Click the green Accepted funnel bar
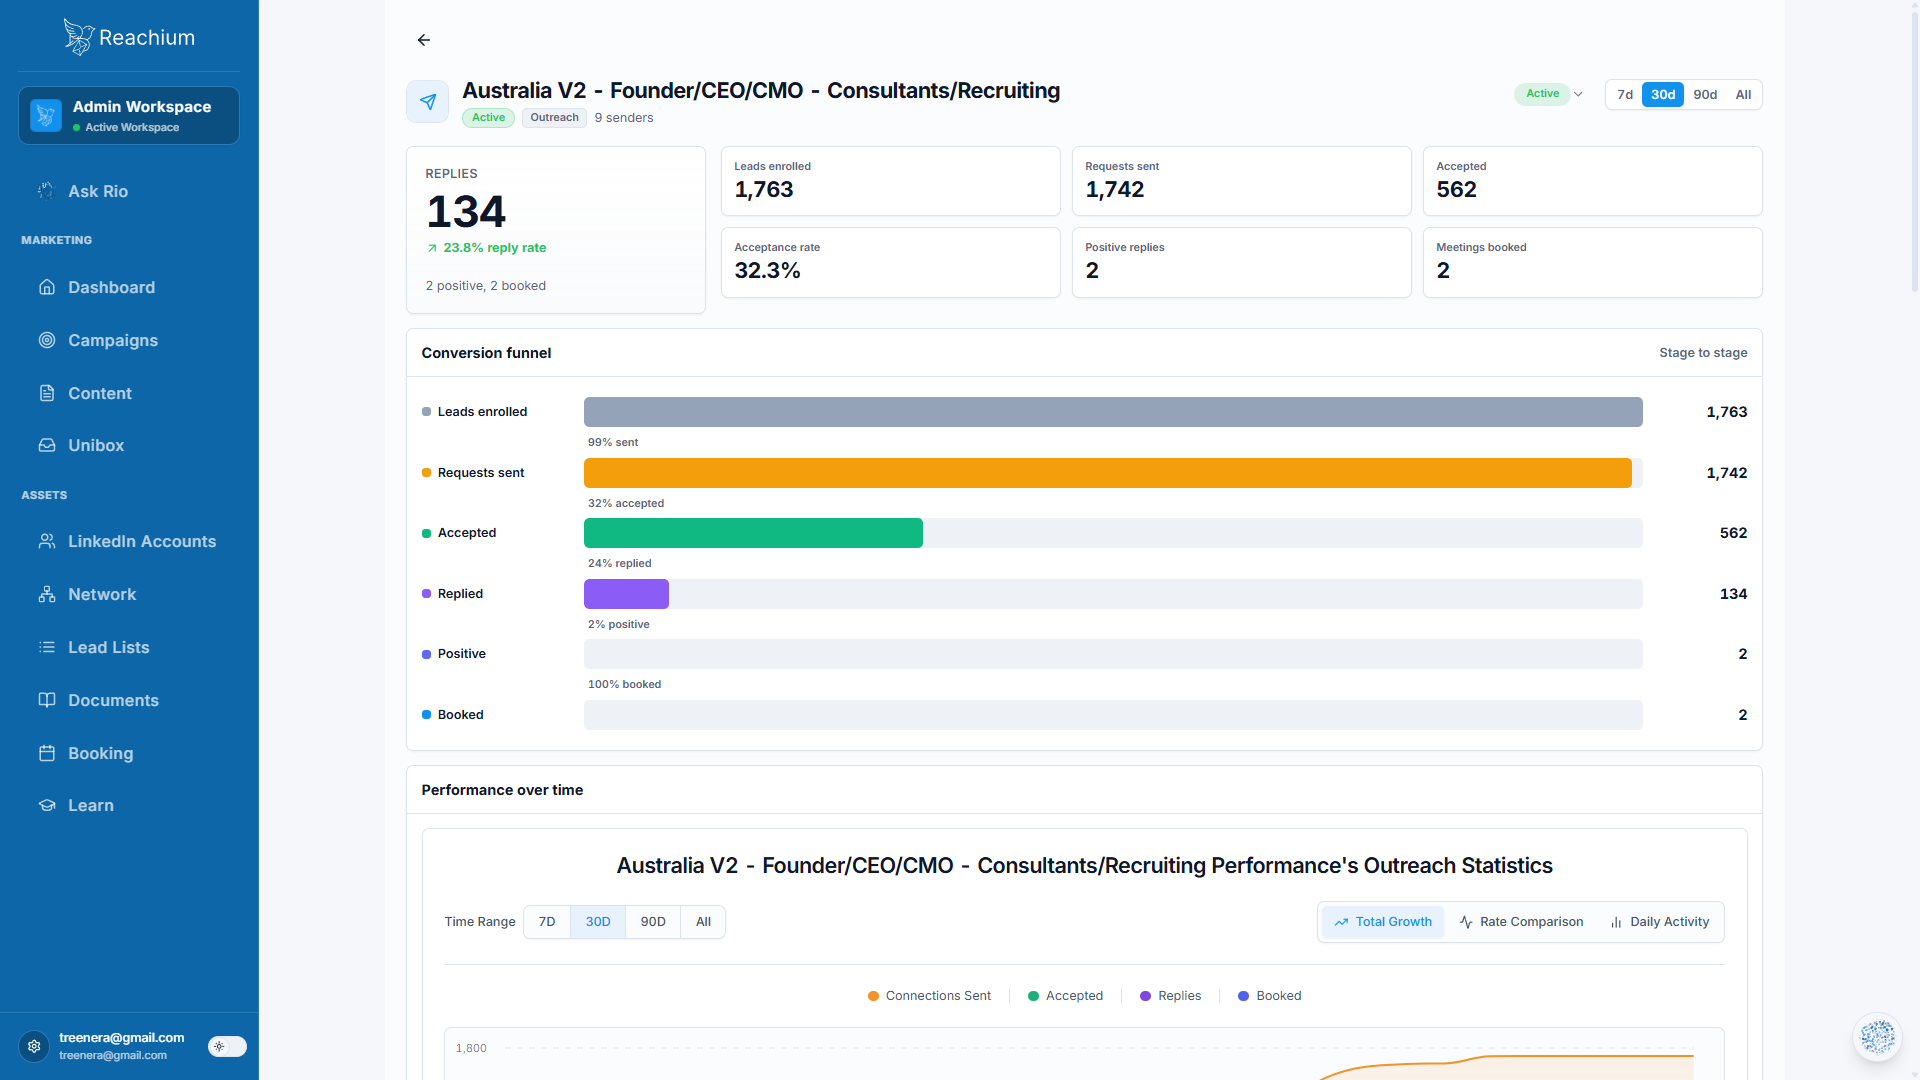This screenshot has width=1920, height=1080. click(x=753, y=533)
